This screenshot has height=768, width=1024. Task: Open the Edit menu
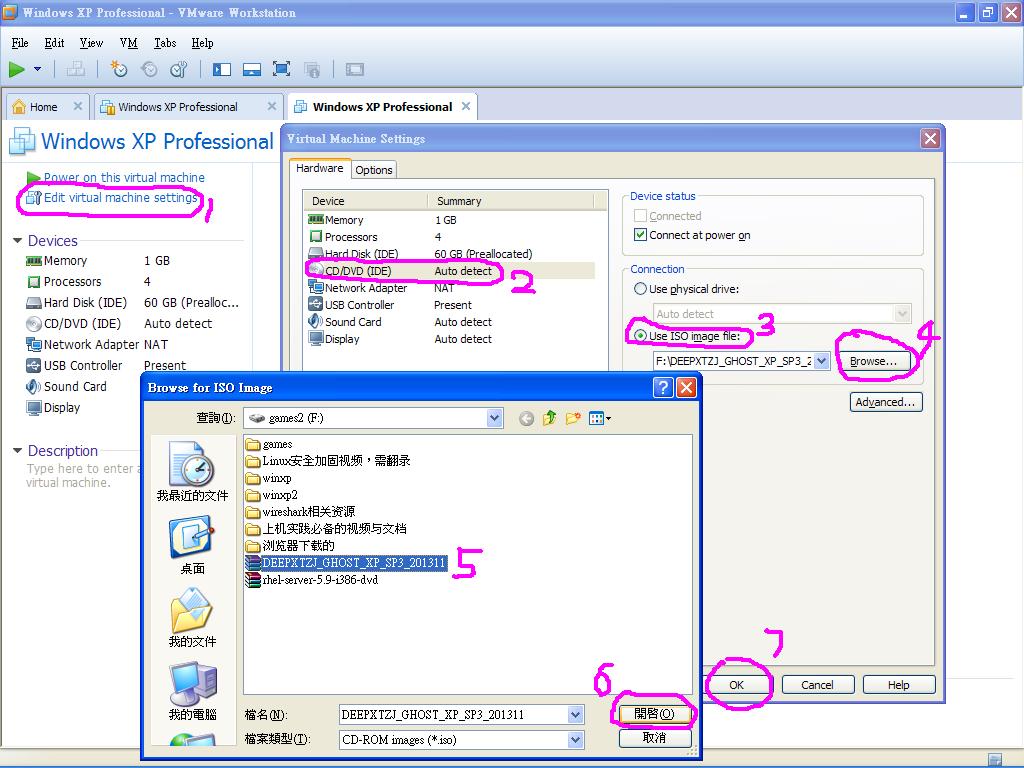[x=54, y=43]
